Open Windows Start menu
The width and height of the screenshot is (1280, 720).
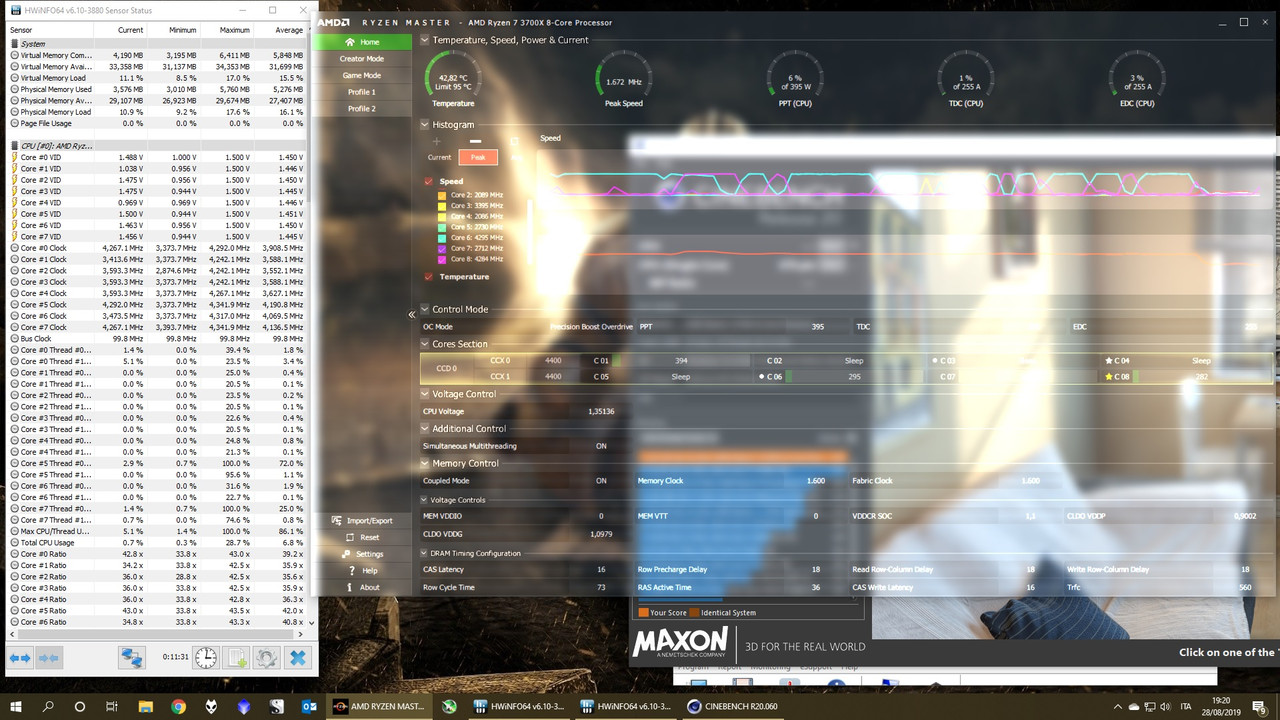16,706
